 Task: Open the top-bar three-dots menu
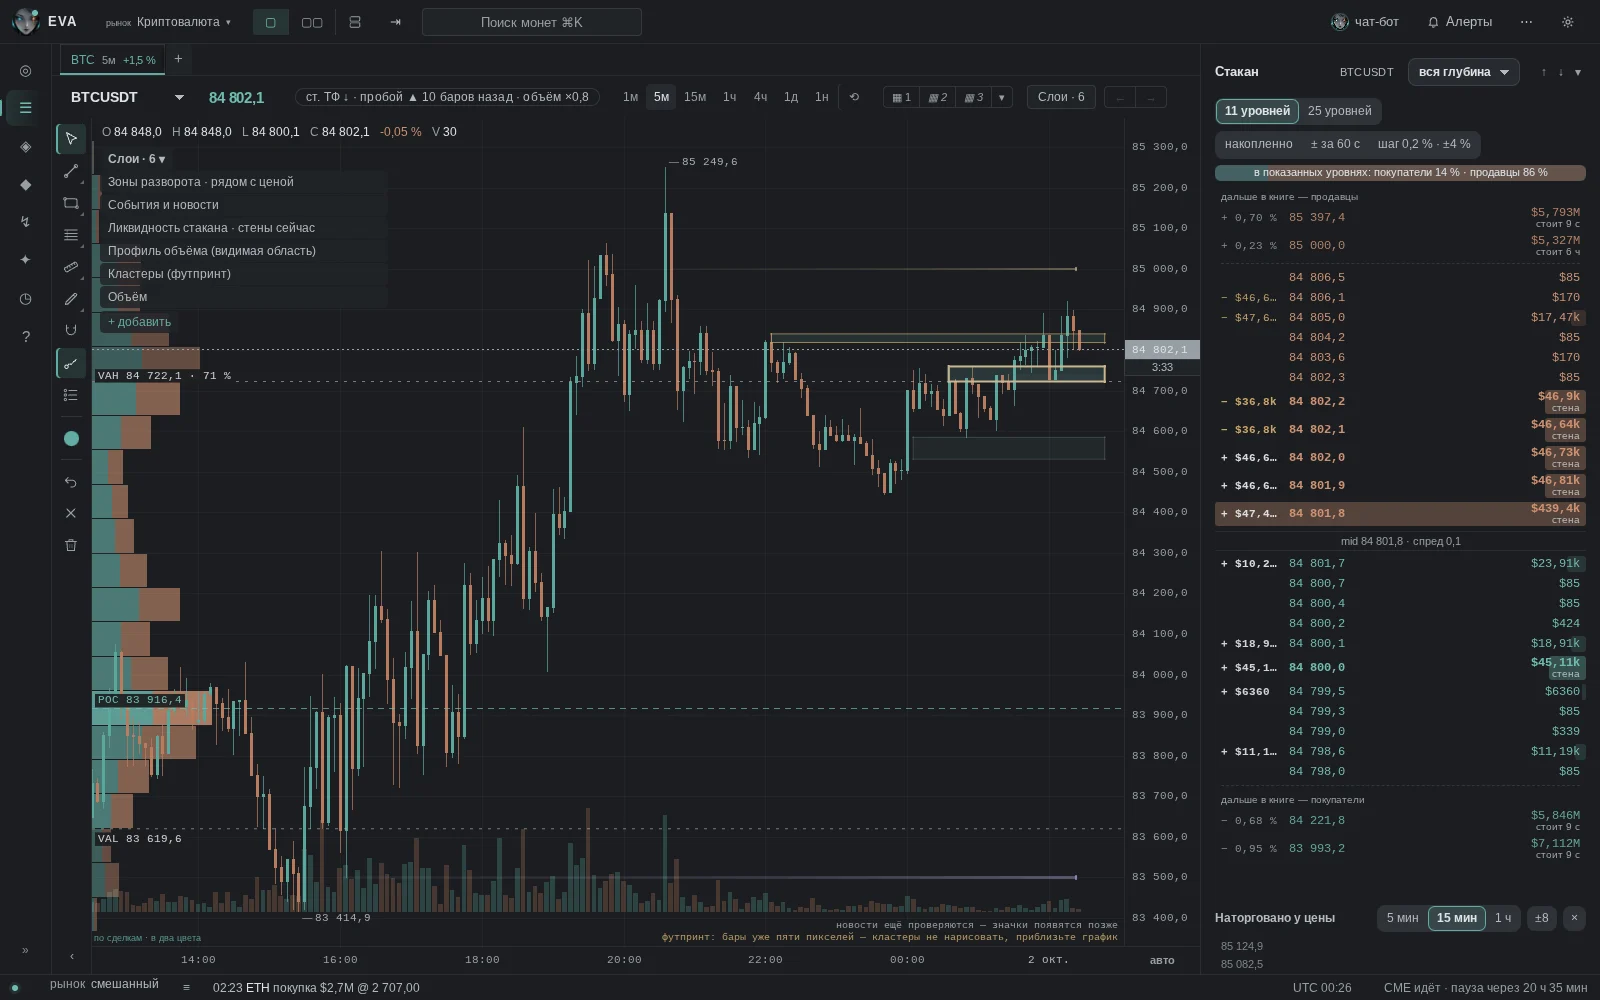coord(1526,22)
